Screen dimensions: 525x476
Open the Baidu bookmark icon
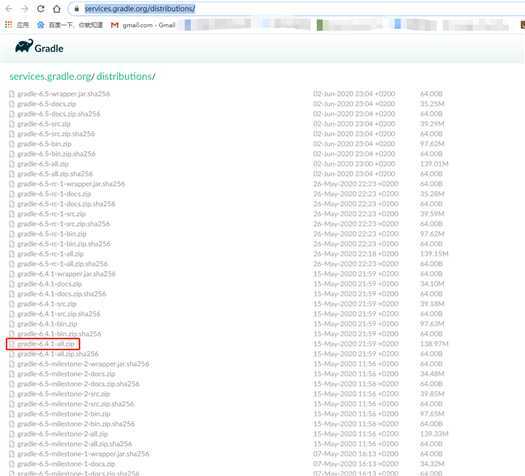point(41,25)
